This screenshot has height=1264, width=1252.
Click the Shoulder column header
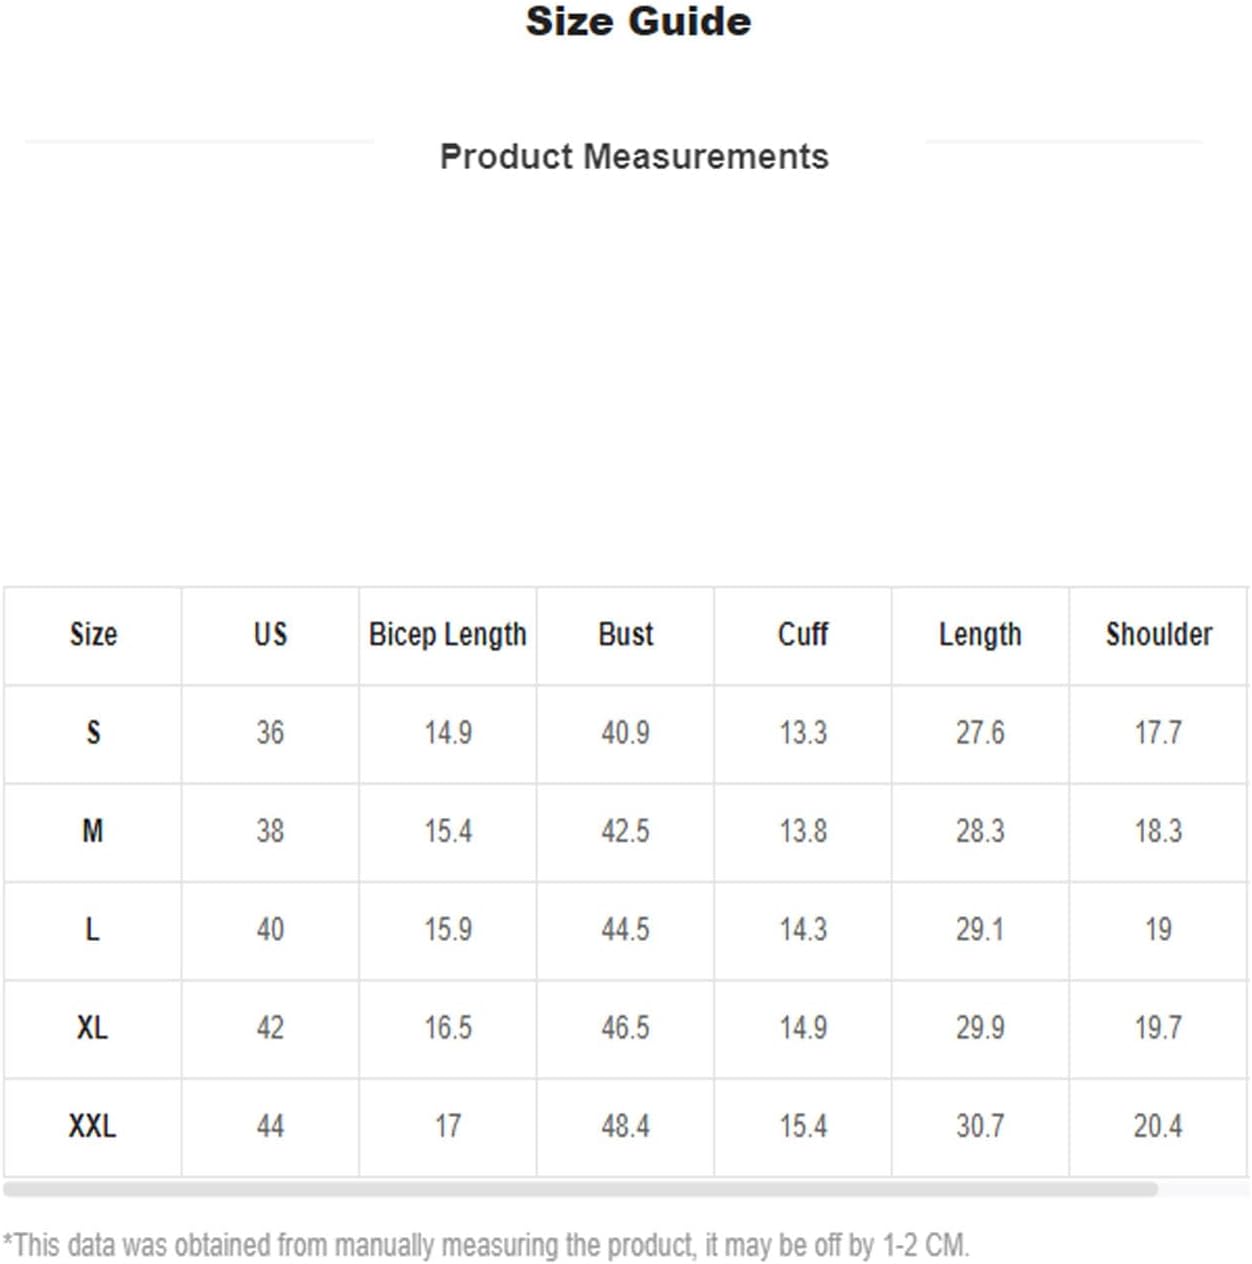[x=1159, y=635]
